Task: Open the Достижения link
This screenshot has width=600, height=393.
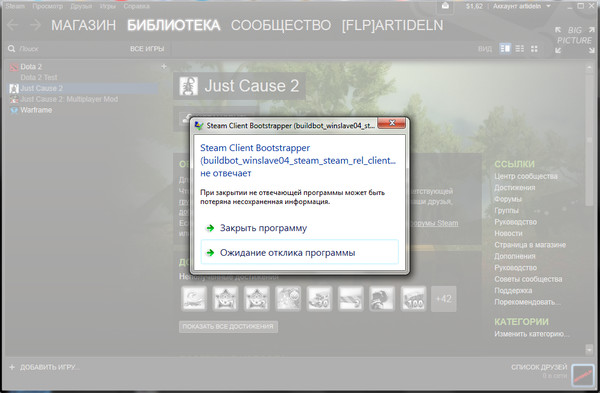Action: click(x=514, y=188)
